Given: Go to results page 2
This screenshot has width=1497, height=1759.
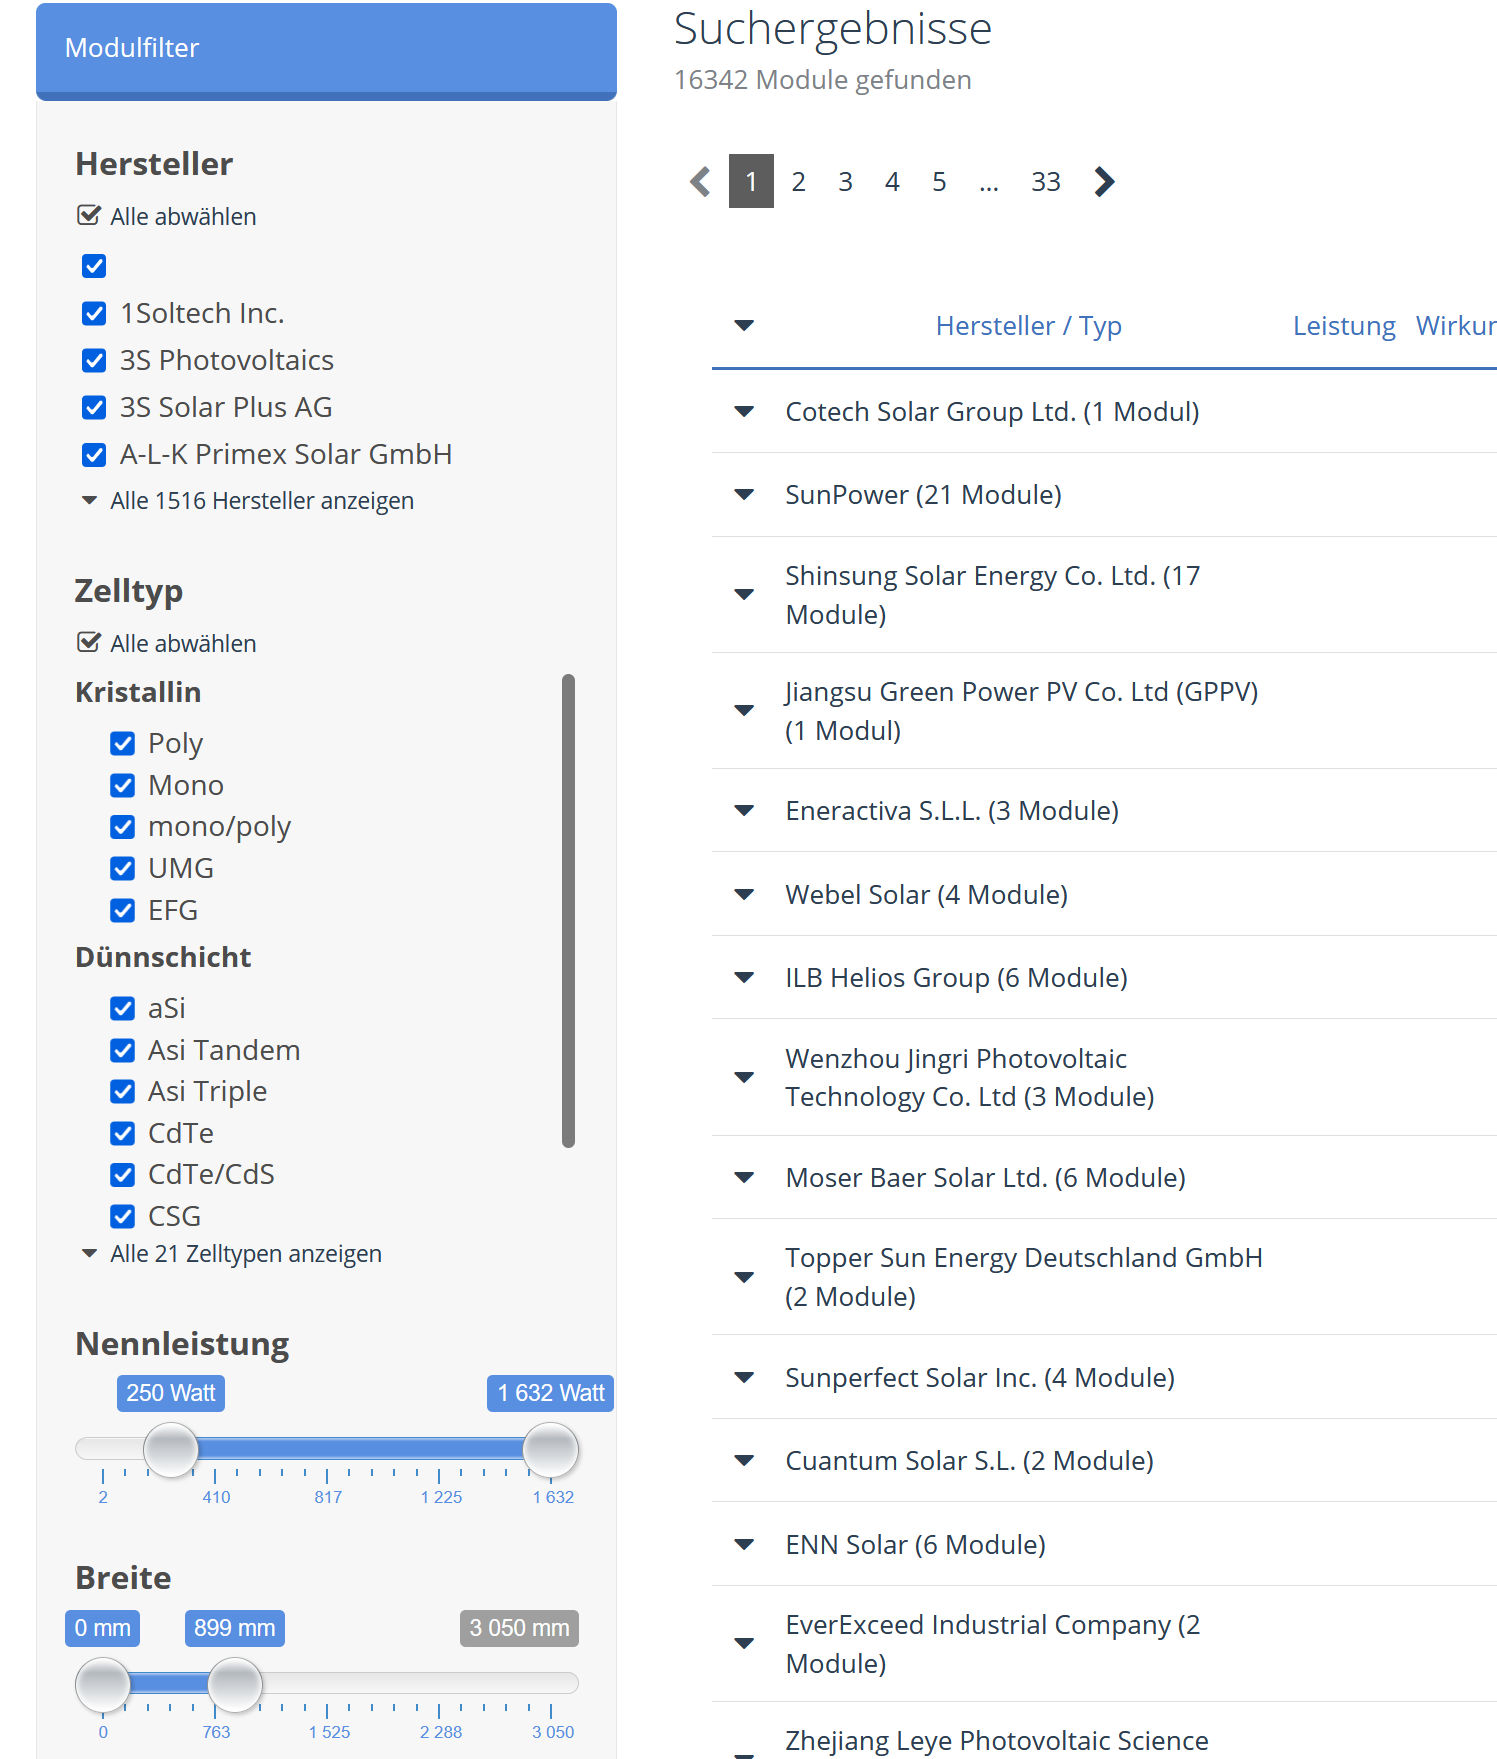Looking at the screenshot, I should coord(798,181).
